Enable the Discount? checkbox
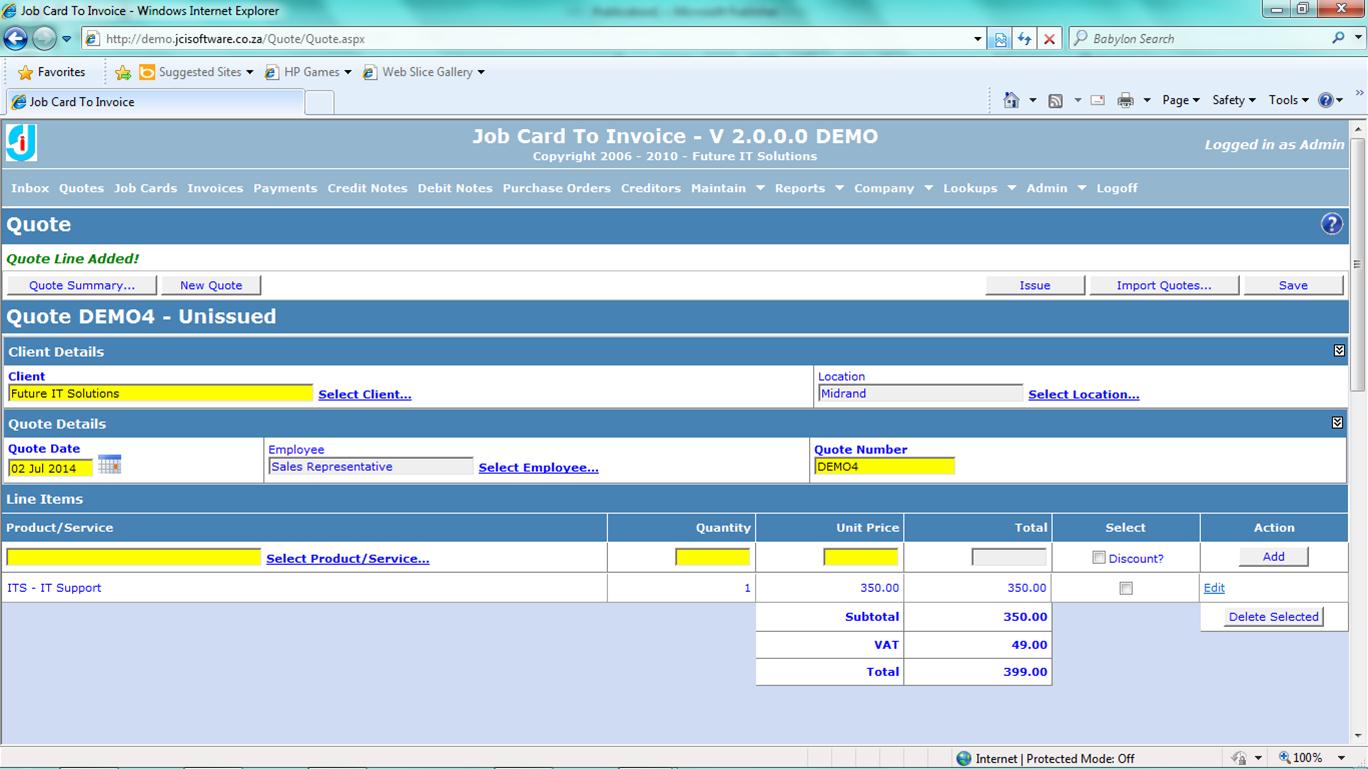 (x=1099, y=558)
